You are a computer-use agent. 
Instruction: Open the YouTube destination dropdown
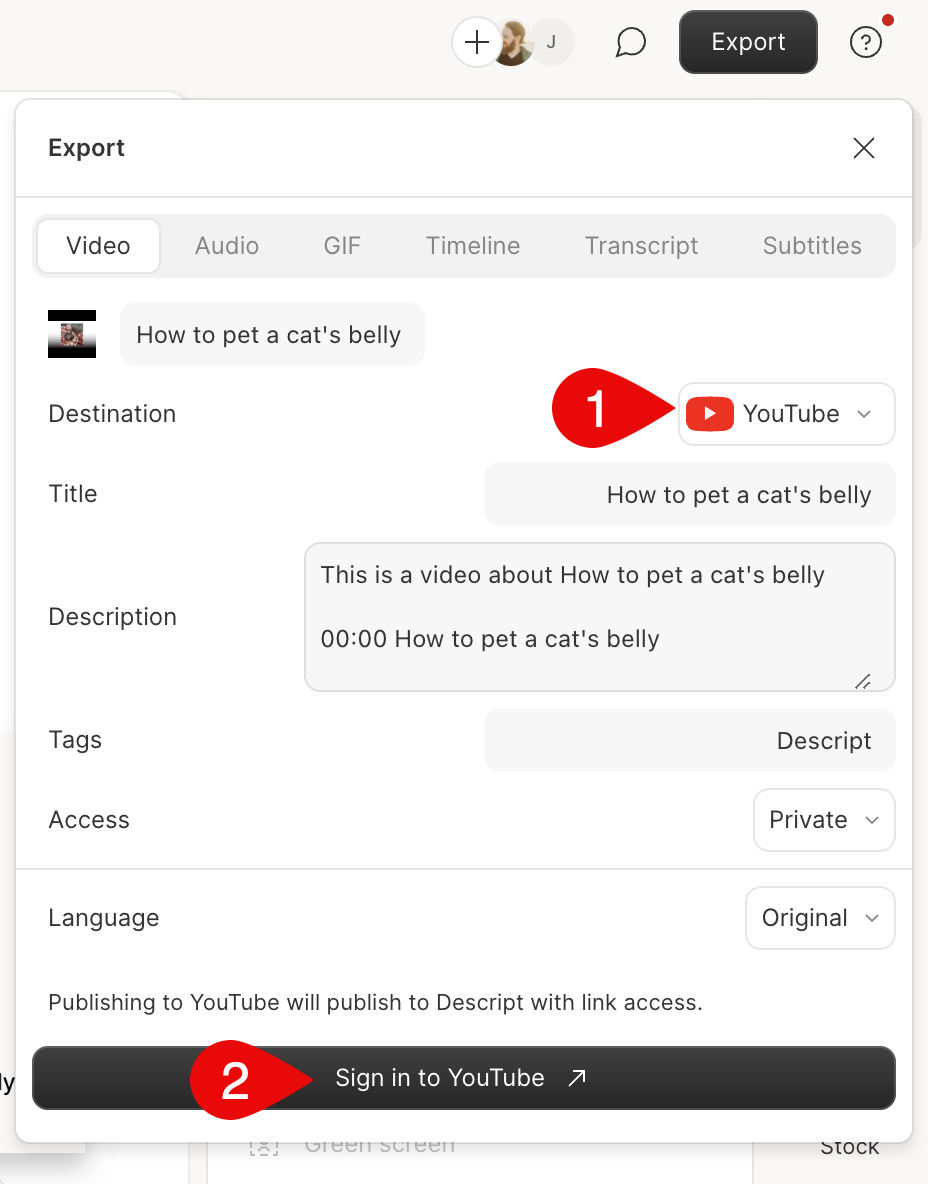[787, 414]
